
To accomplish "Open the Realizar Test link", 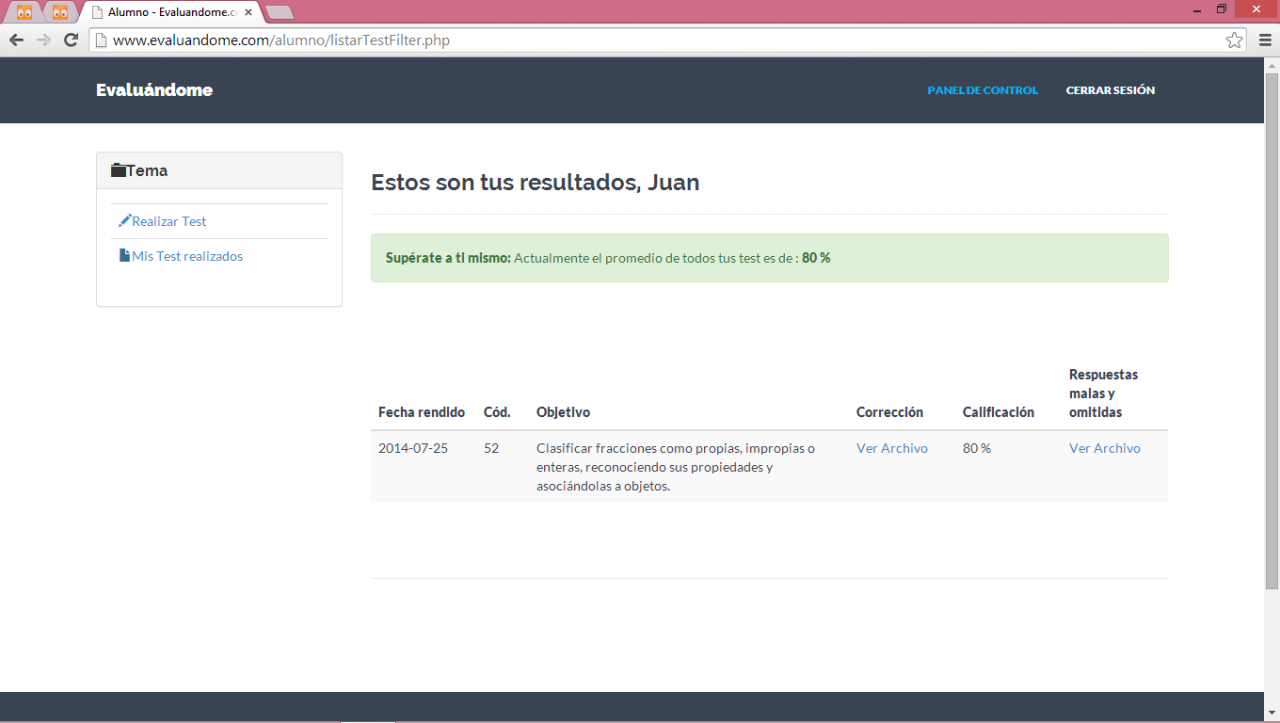I will [169, 221].
